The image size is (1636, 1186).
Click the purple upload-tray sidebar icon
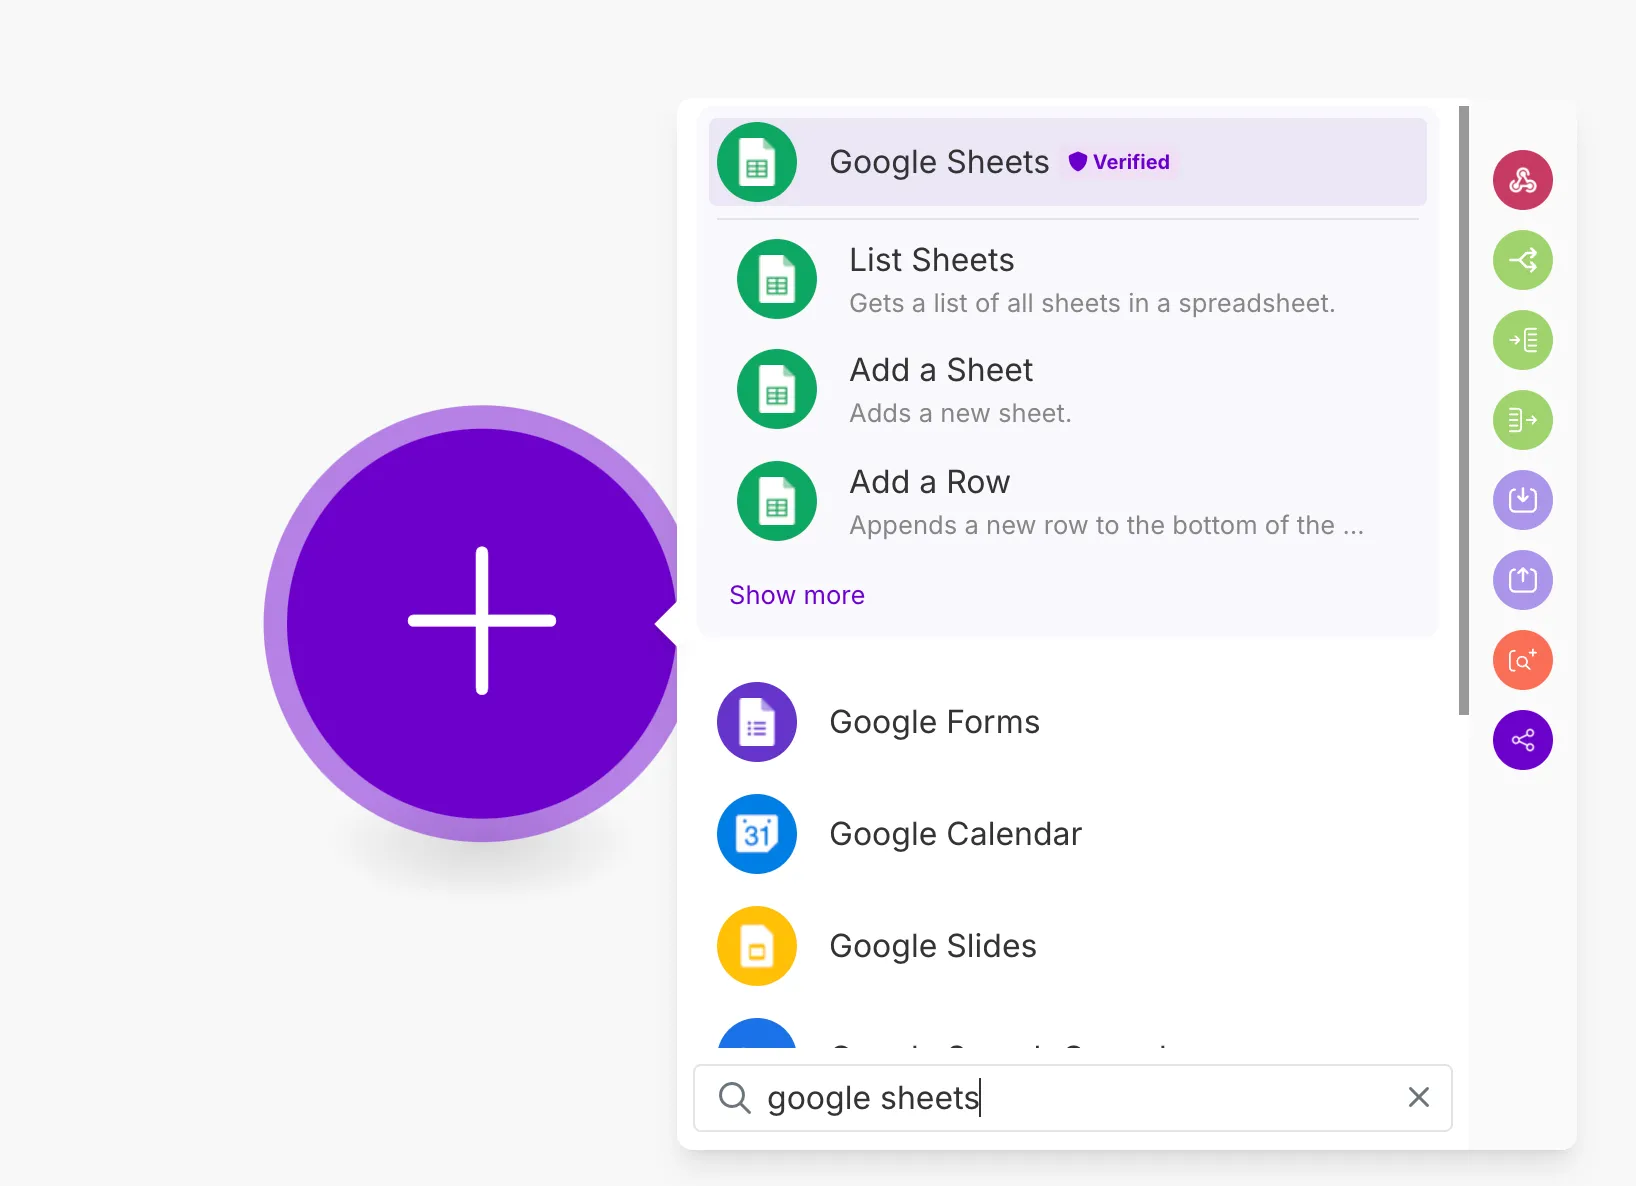1522,580
